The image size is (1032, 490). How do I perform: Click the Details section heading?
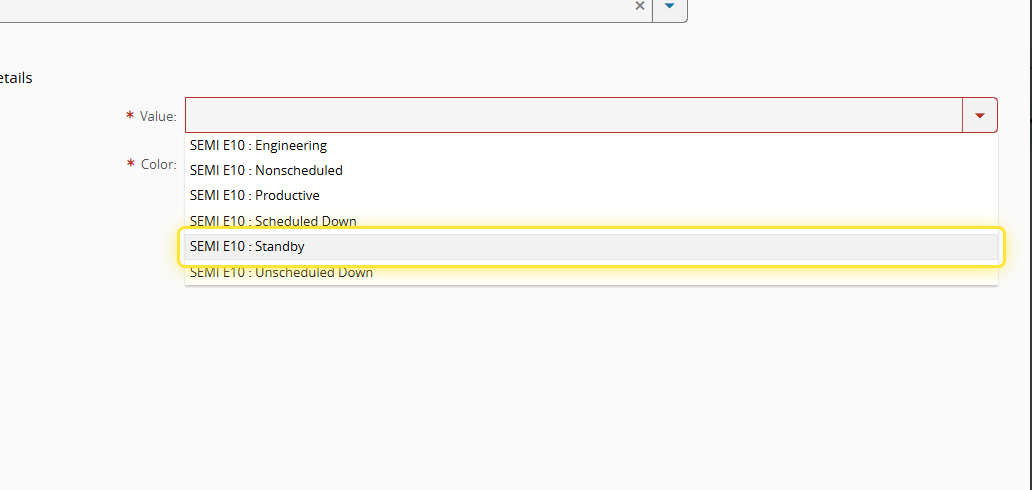pos(16,78)
